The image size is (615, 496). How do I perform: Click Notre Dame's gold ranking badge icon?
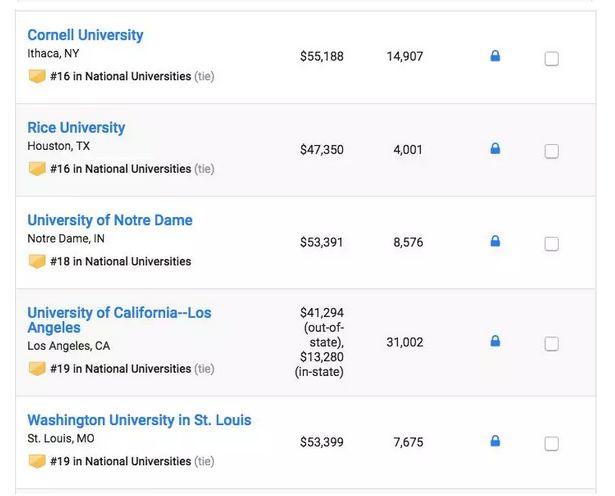(37, 261)
